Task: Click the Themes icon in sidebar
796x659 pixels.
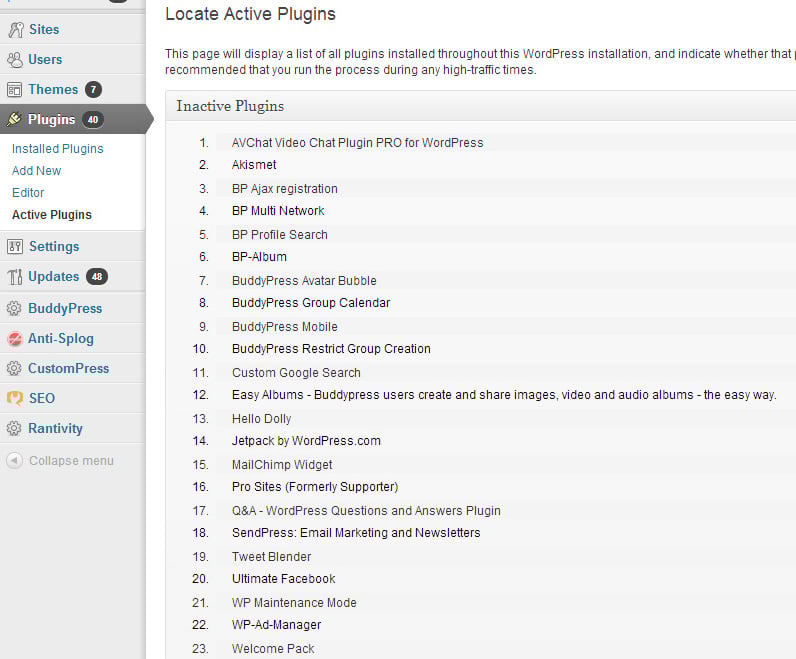Action: pos(14,90)
